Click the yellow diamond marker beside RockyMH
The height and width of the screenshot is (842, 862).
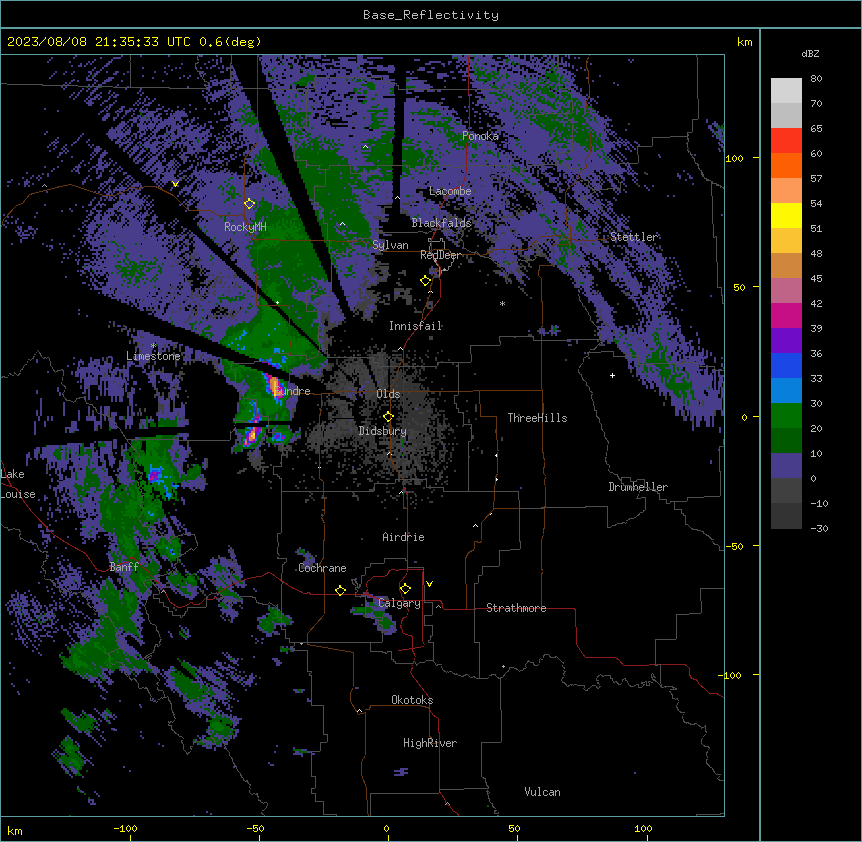pyautogui.click(x=250, y=204)
